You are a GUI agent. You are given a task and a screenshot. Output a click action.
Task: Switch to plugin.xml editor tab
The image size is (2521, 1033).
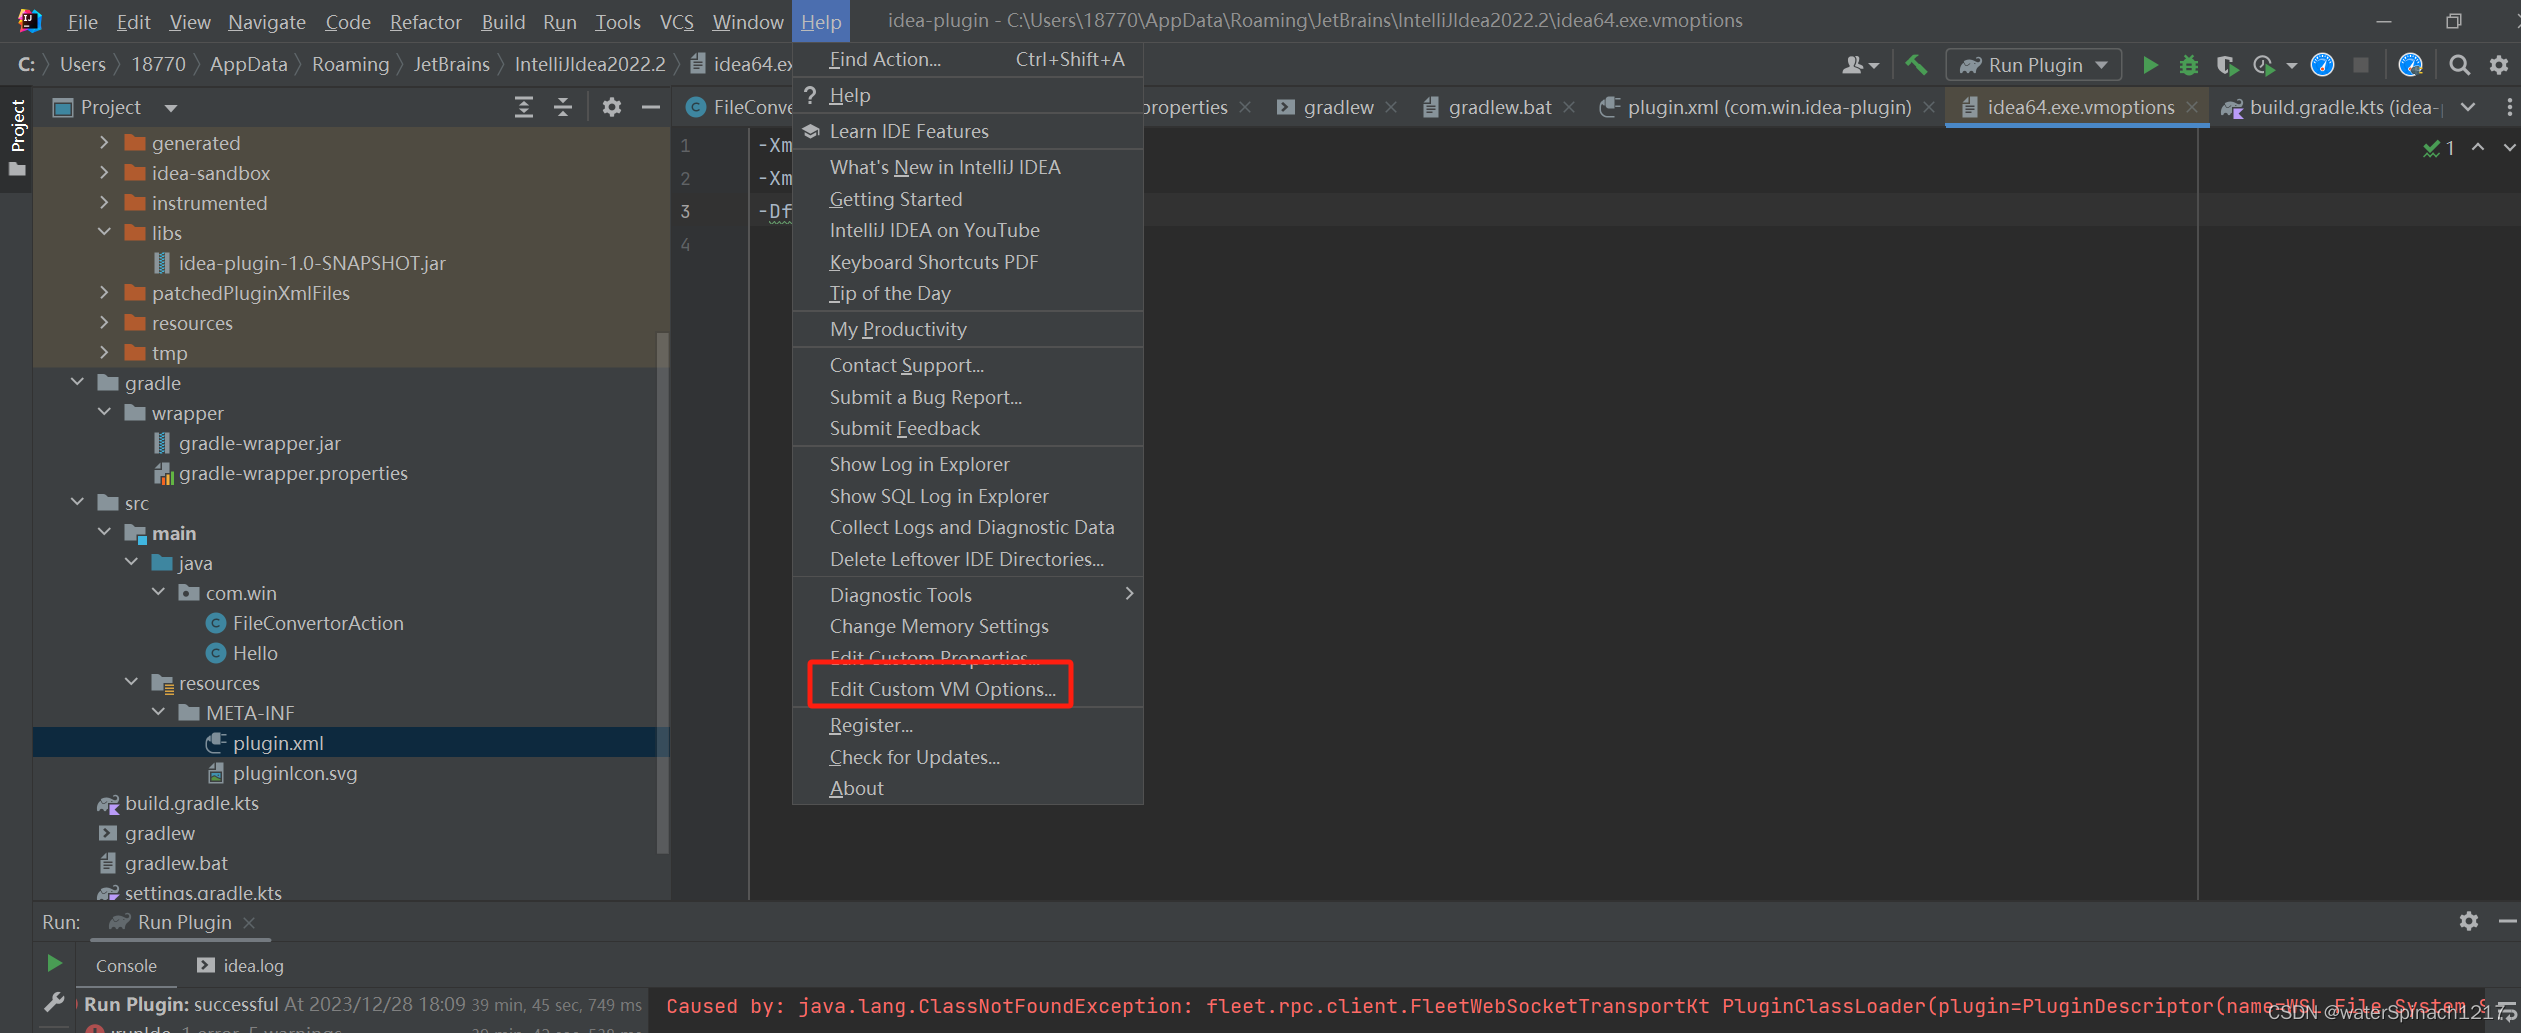1767,107
